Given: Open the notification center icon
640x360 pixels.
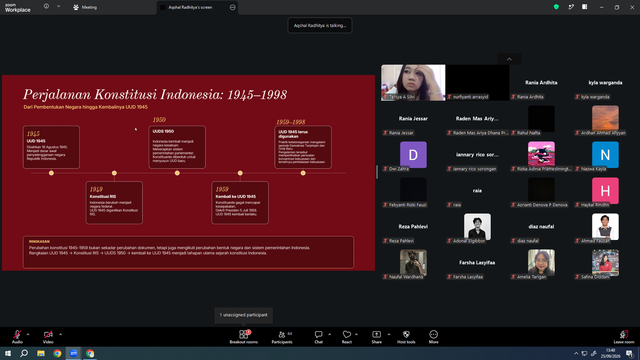Looking at the screenshot, I should (x=630, y=353).
